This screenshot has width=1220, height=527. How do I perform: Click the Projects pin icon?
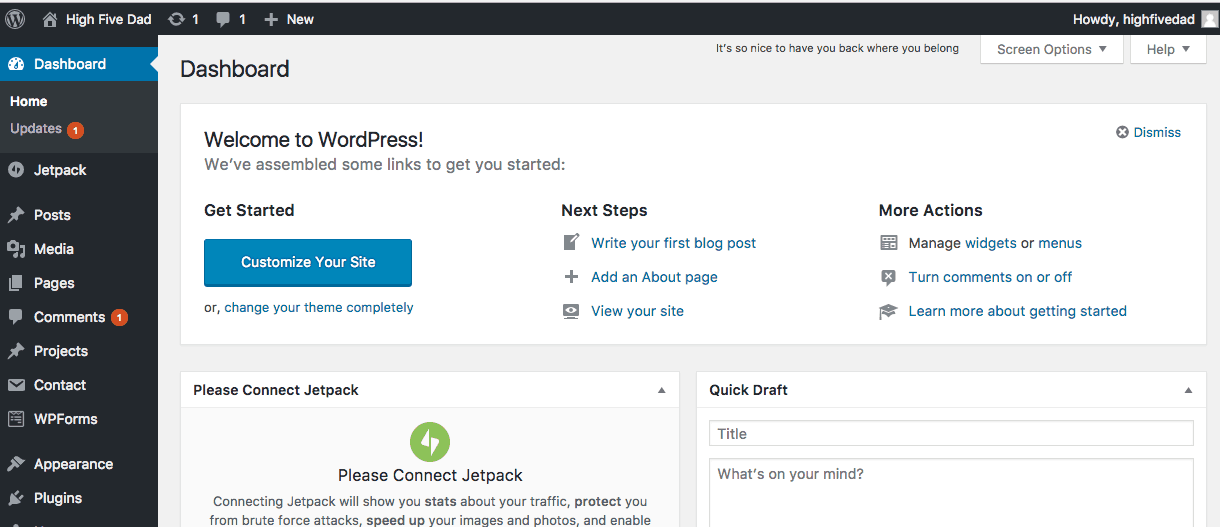point(16,351)
